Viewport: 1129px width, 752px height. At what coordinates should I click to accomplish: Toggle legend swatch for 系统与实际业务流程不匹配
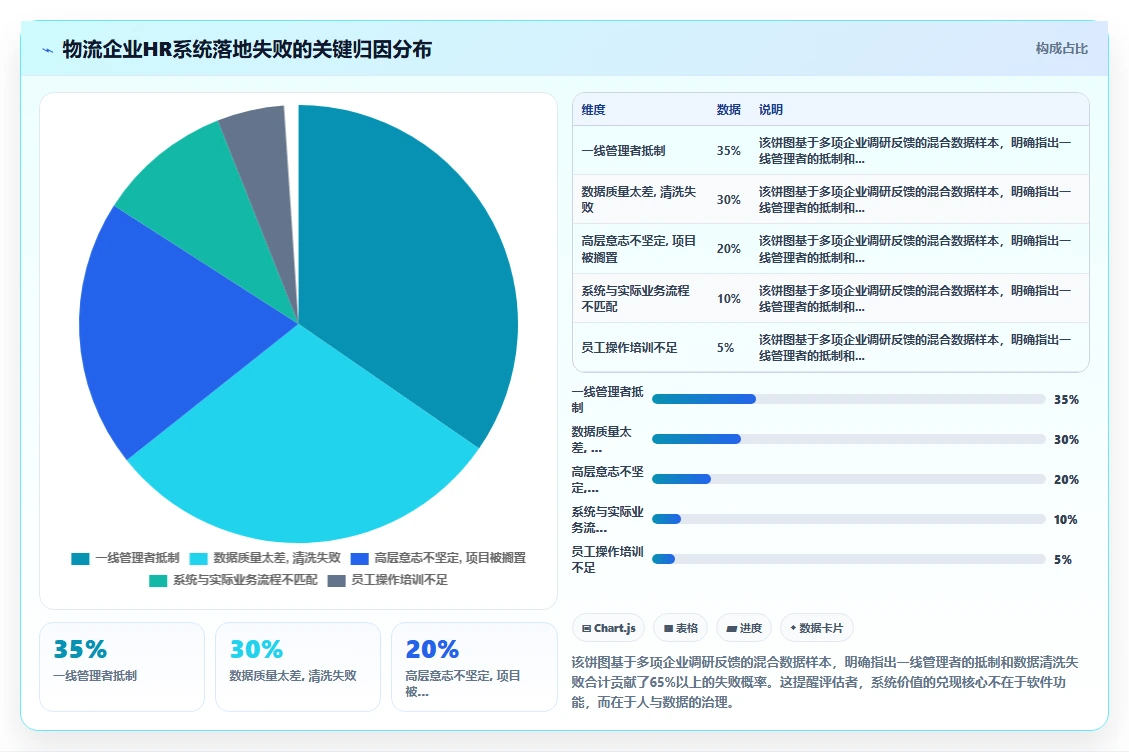click(158, 581)
